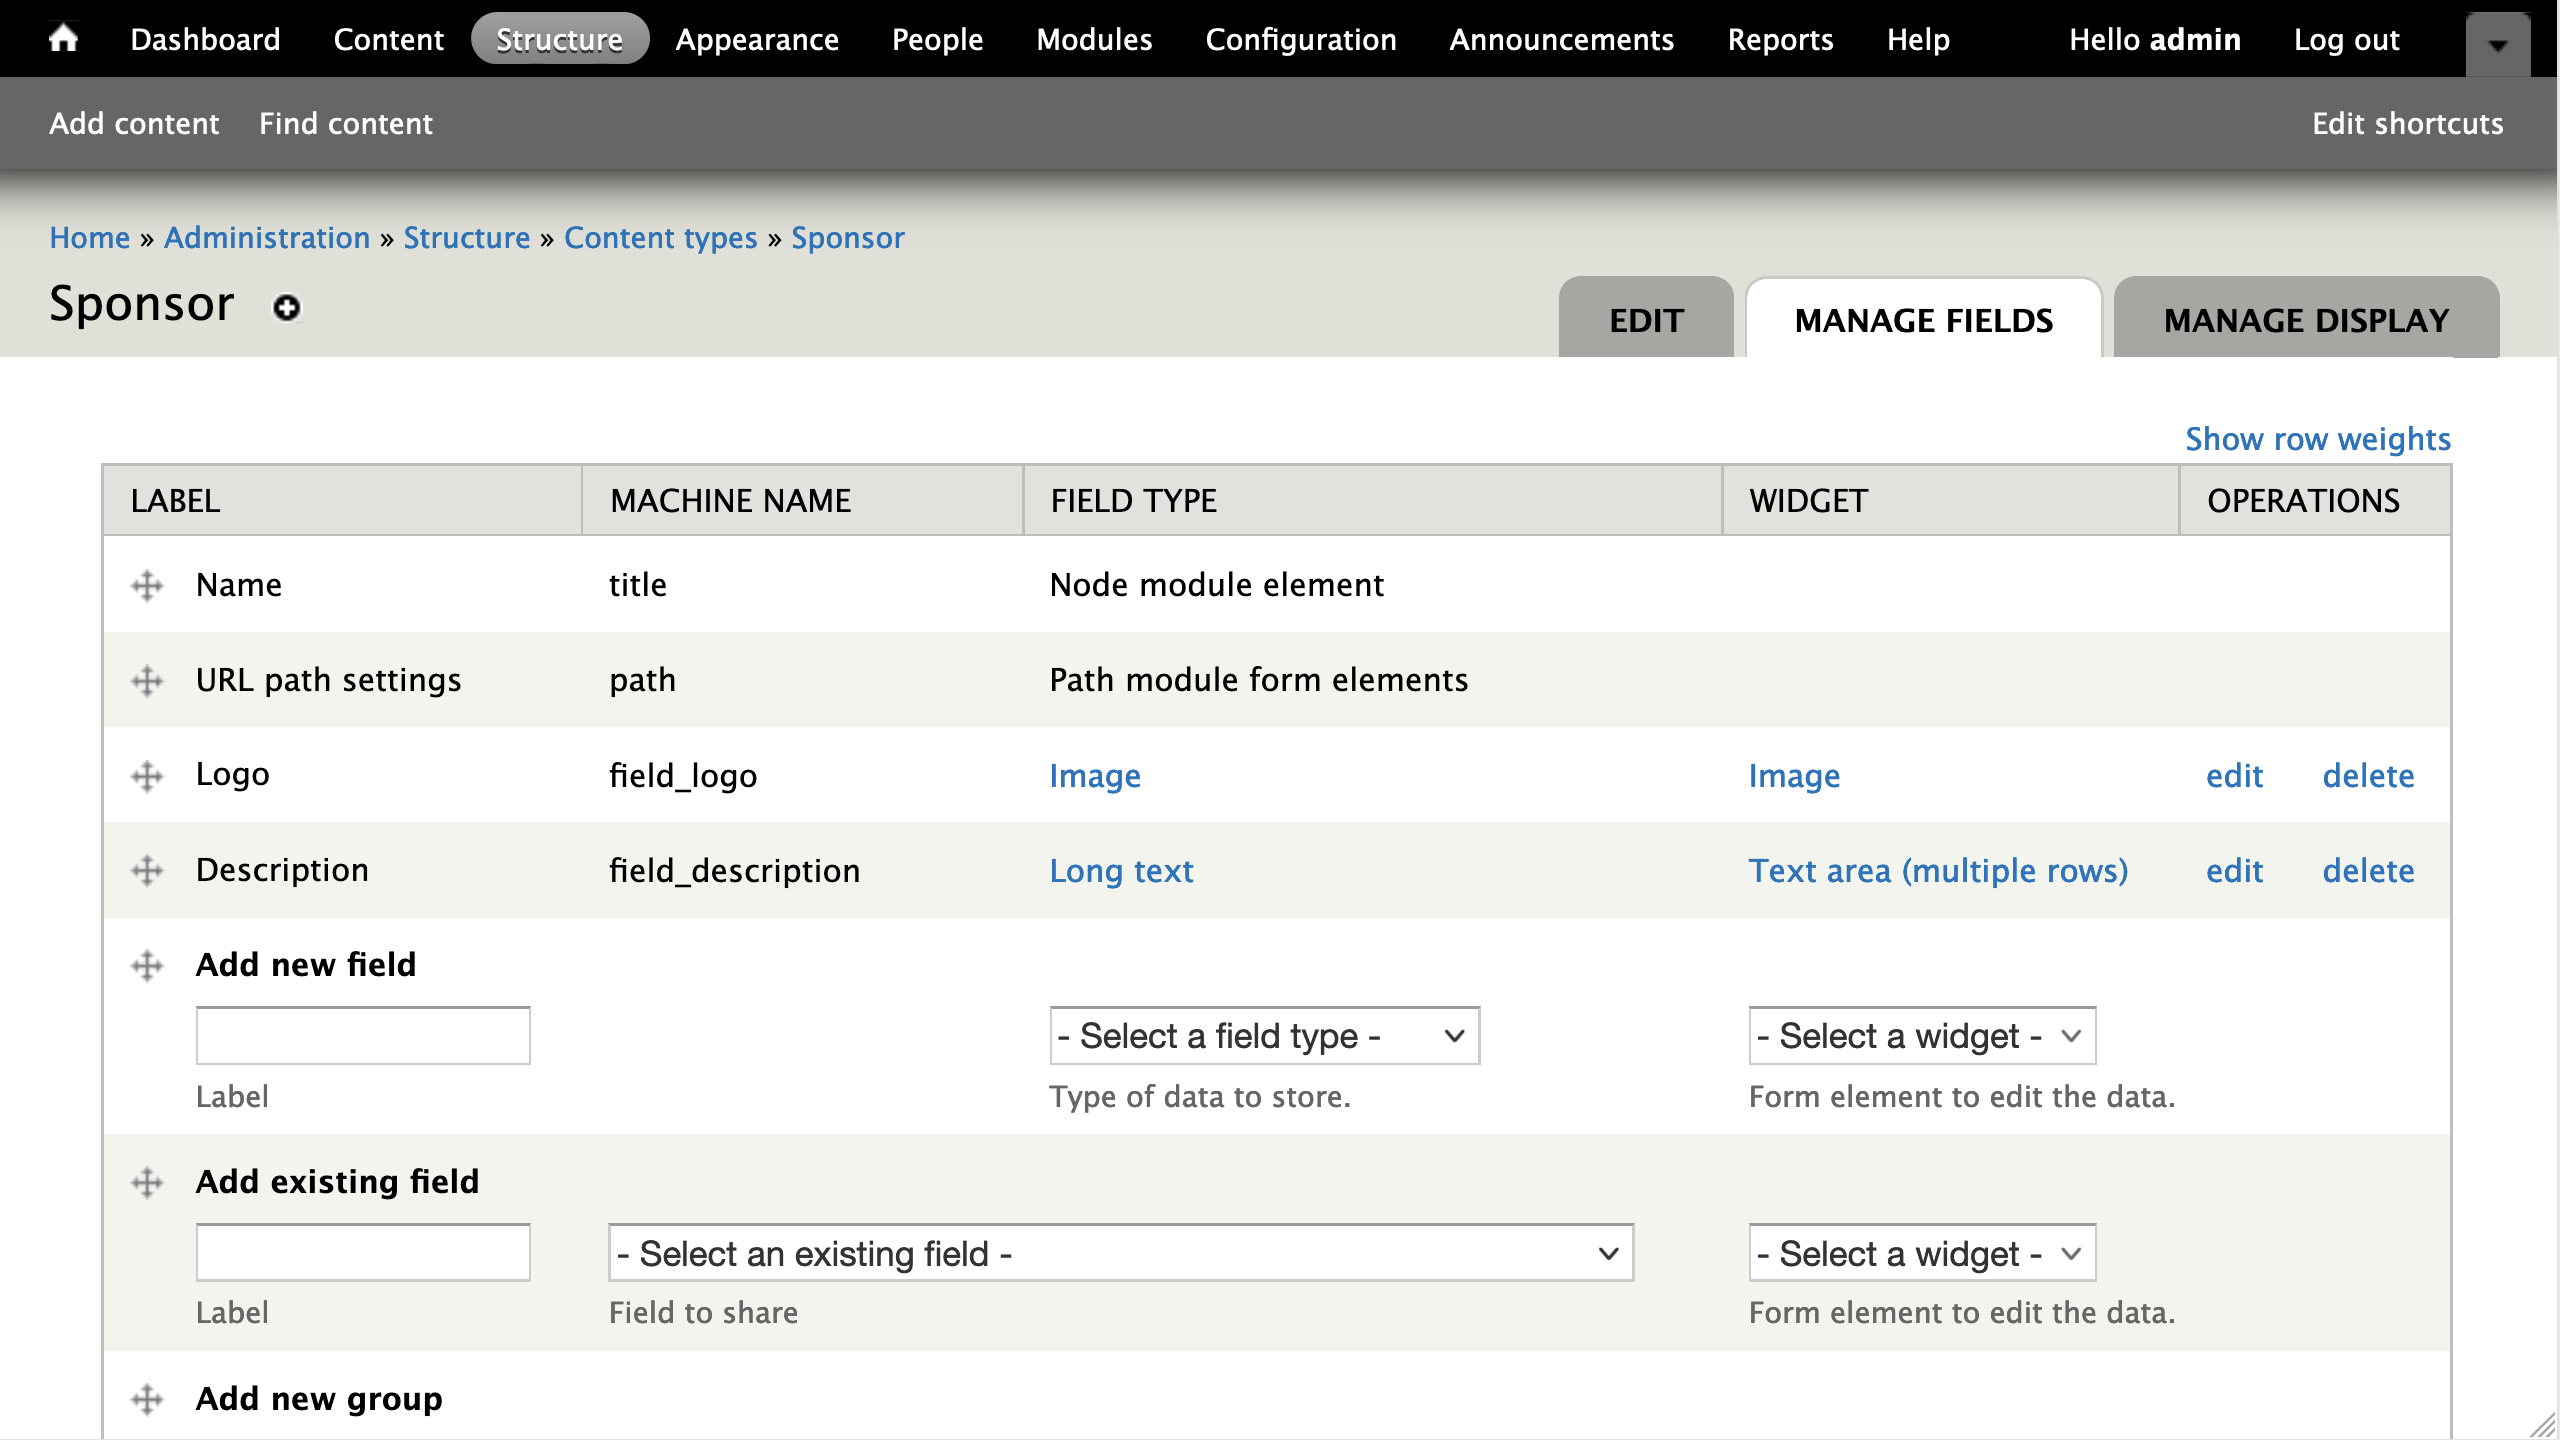This screenshot has width=2560, height=1440.
Task: Open the Modules menu item
Action: tap(1094, 39)
